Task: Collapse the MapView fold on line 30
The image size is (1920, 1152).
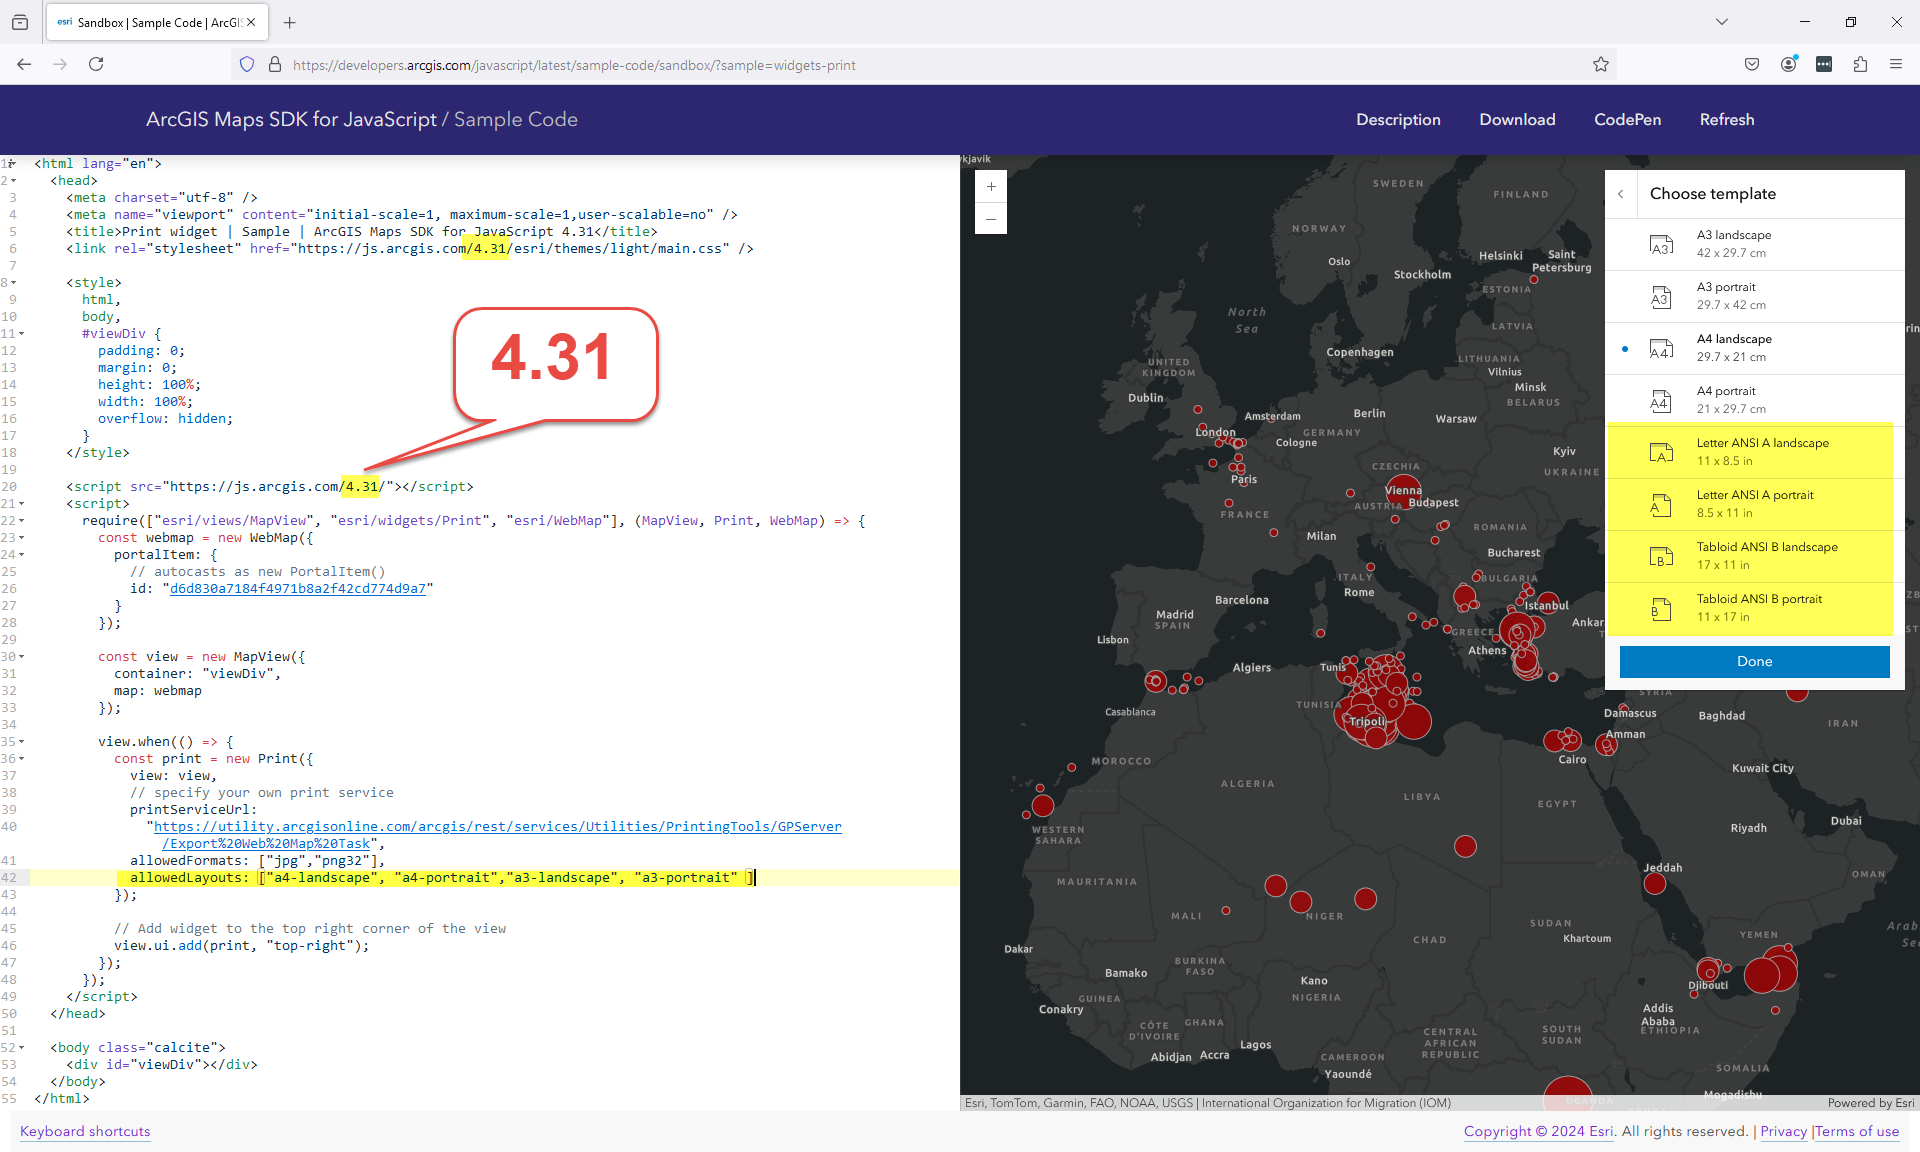Action: click(x=21, y=657)
